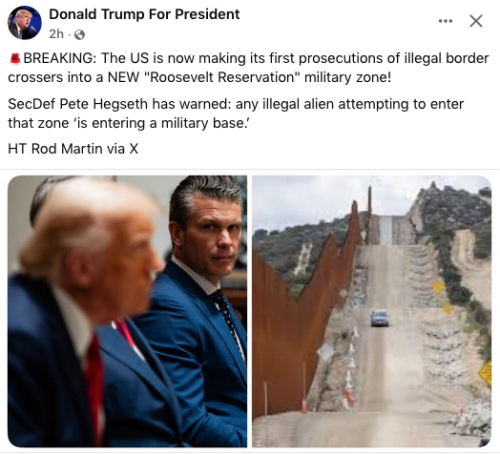Click the SecDef Pete Hegseth sentence
This screenshot has height=454, width=500.
pos(236,114)
